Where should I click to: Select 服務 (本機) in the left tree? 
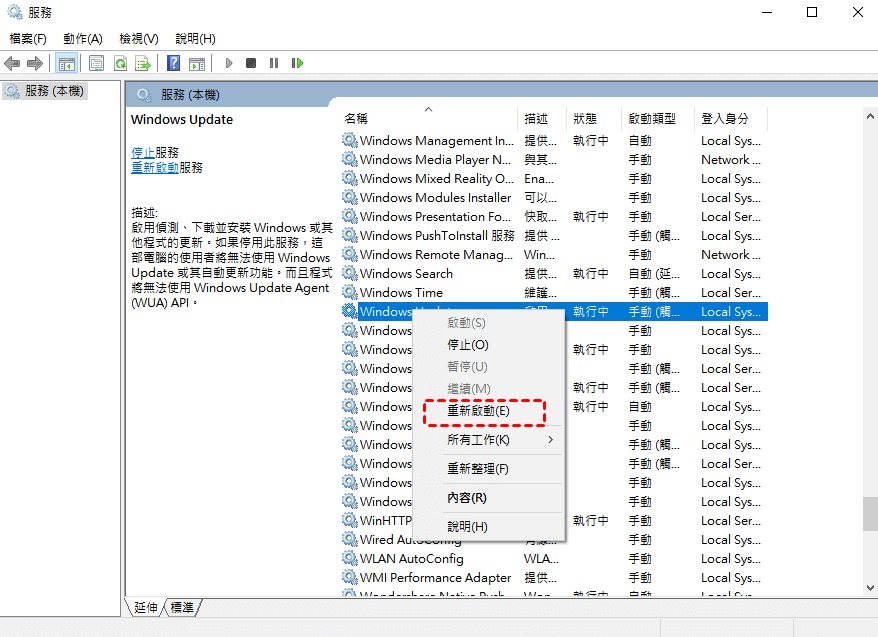(x=55, y=91)
